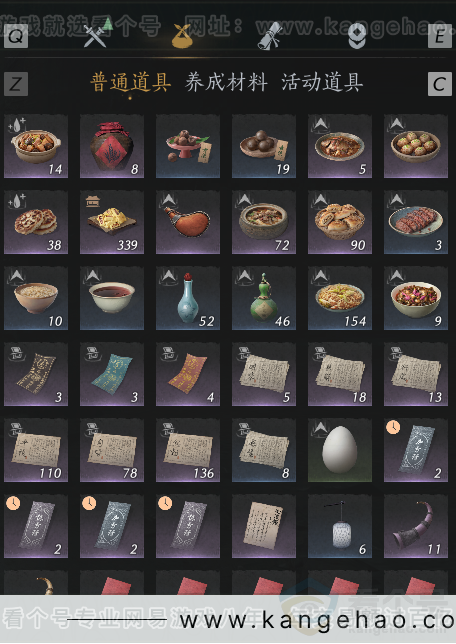Screen dimensions: 456x644
Task: Select the 普通道具 tab
Action: (130, 83)
